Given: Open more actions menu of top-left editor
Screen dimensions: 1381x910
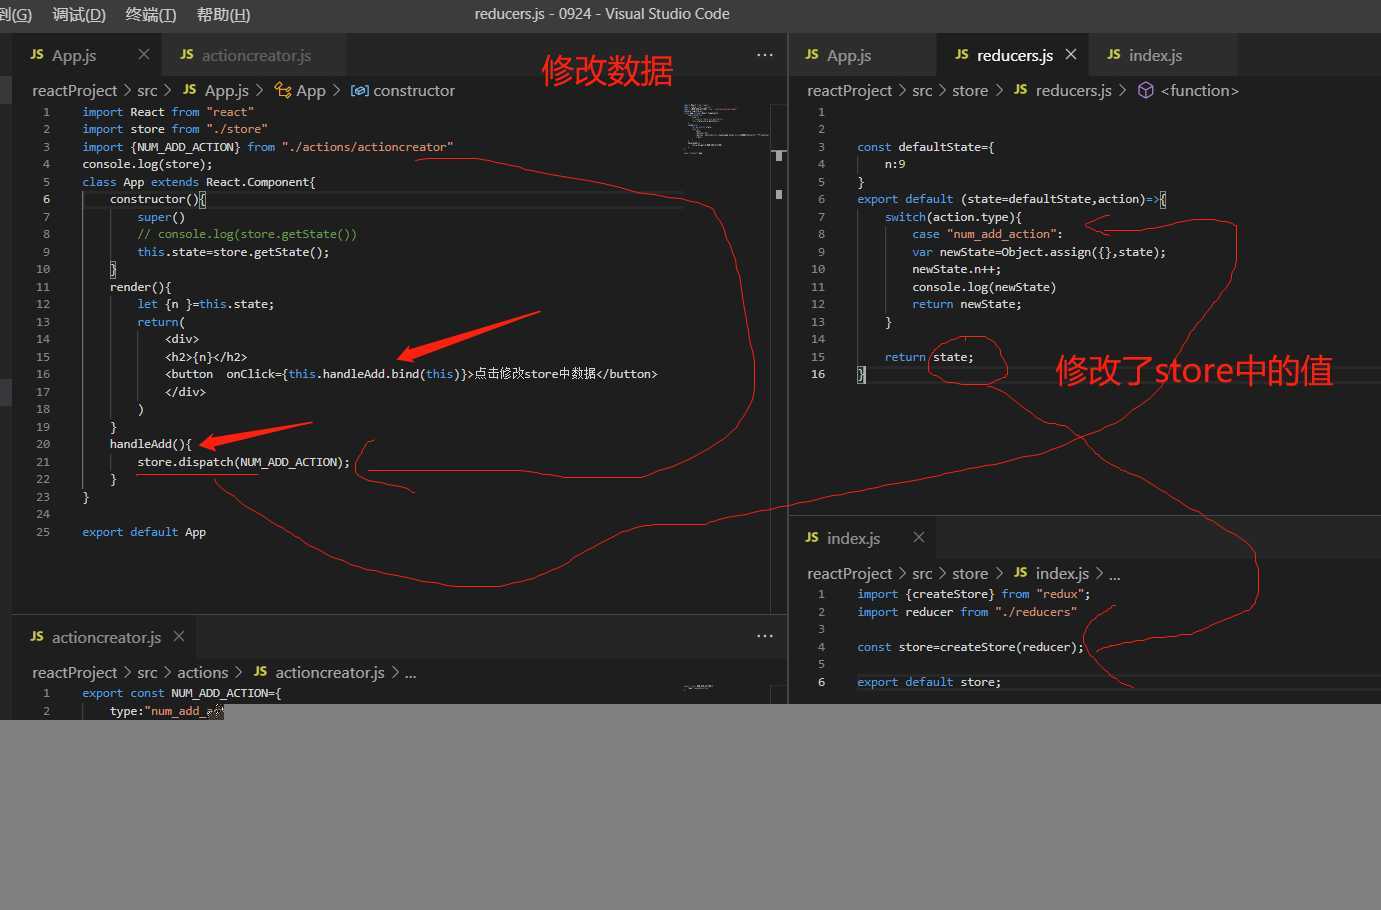Looking at the screenshot, I should (x=765, y=55).
